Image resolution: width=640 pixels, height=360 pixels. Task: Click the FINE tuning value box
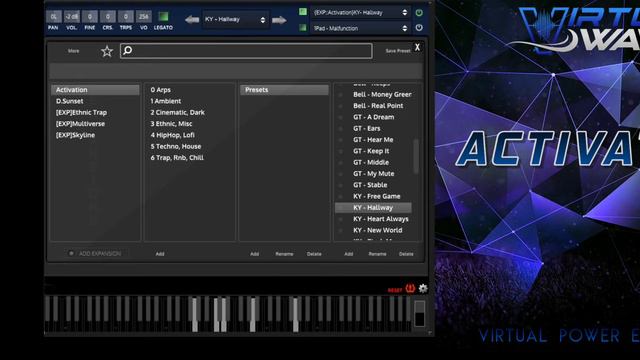[90, 17]
